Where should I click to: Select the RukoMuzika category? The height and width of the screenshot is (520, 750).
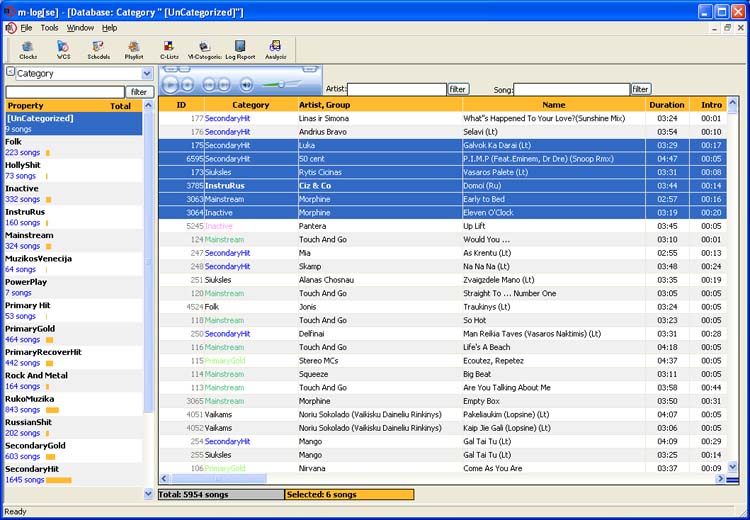tap(74, 404)
